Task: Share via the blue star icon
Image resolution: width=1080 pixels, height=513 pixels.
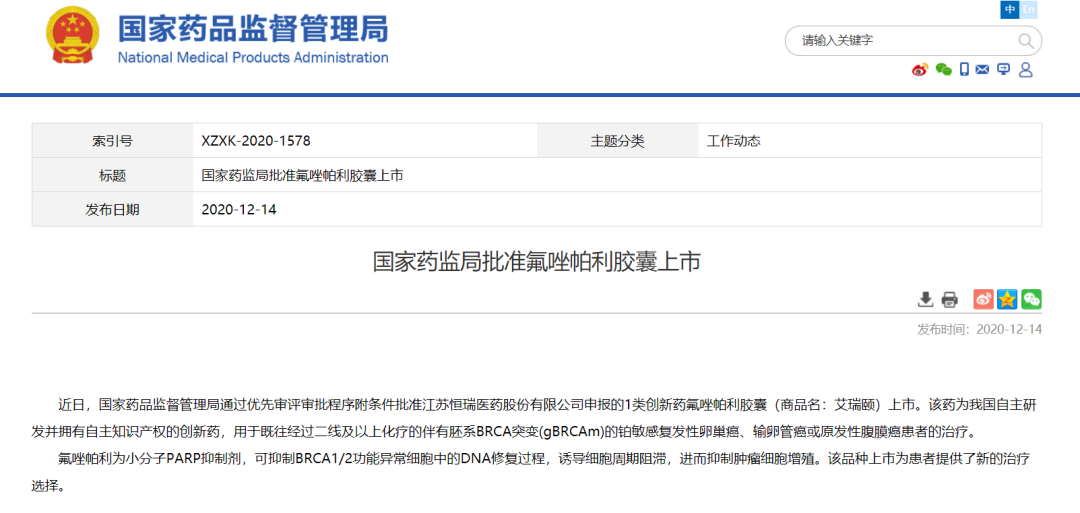Action: 1008,300
